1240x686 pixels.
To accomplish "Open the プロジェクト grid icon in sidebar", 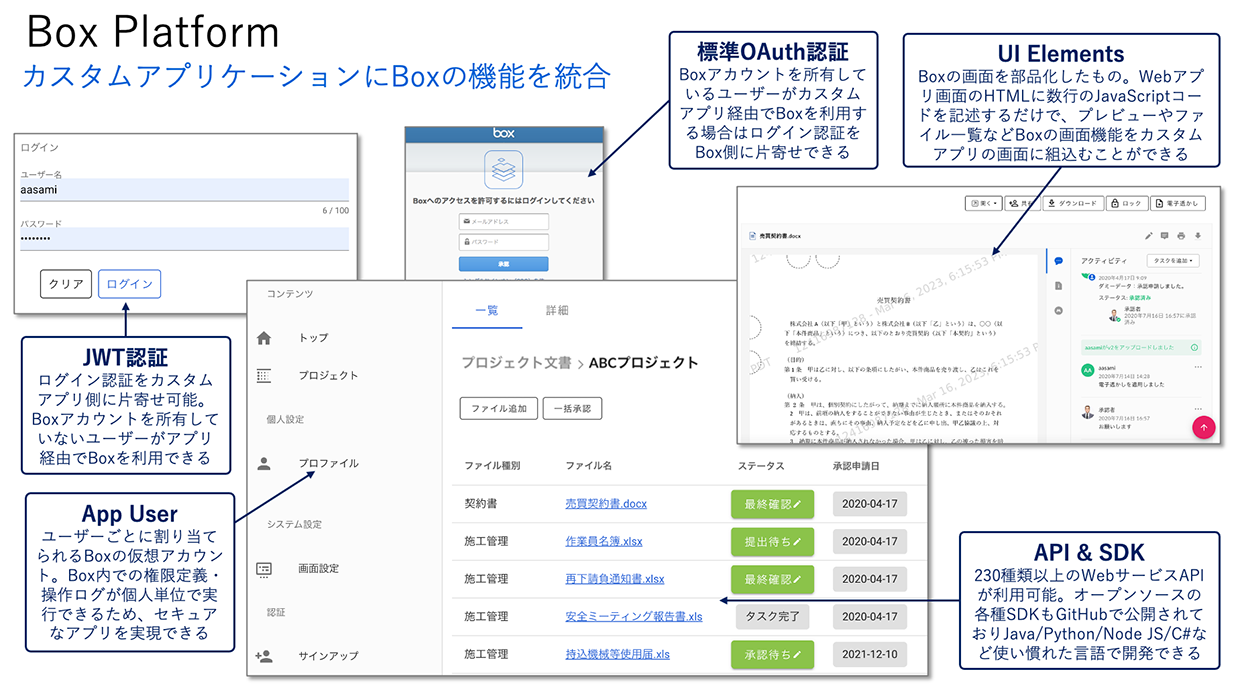I will click(264, 376).
